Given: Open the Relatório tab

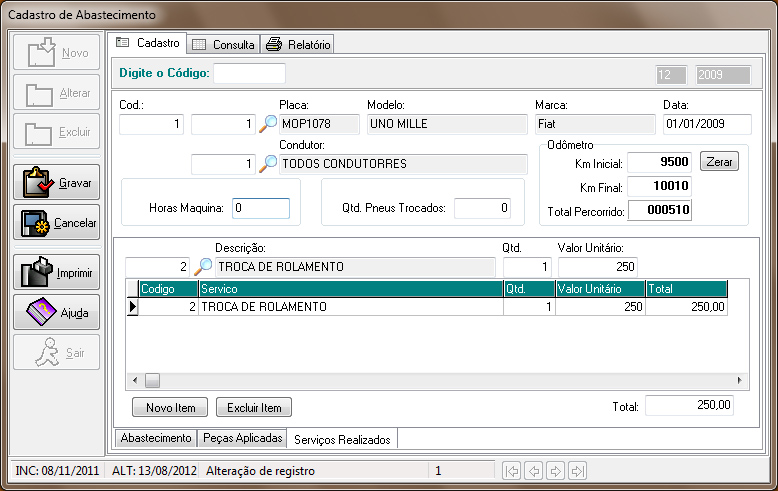Looking at the screenshot, I should point(298,44).
